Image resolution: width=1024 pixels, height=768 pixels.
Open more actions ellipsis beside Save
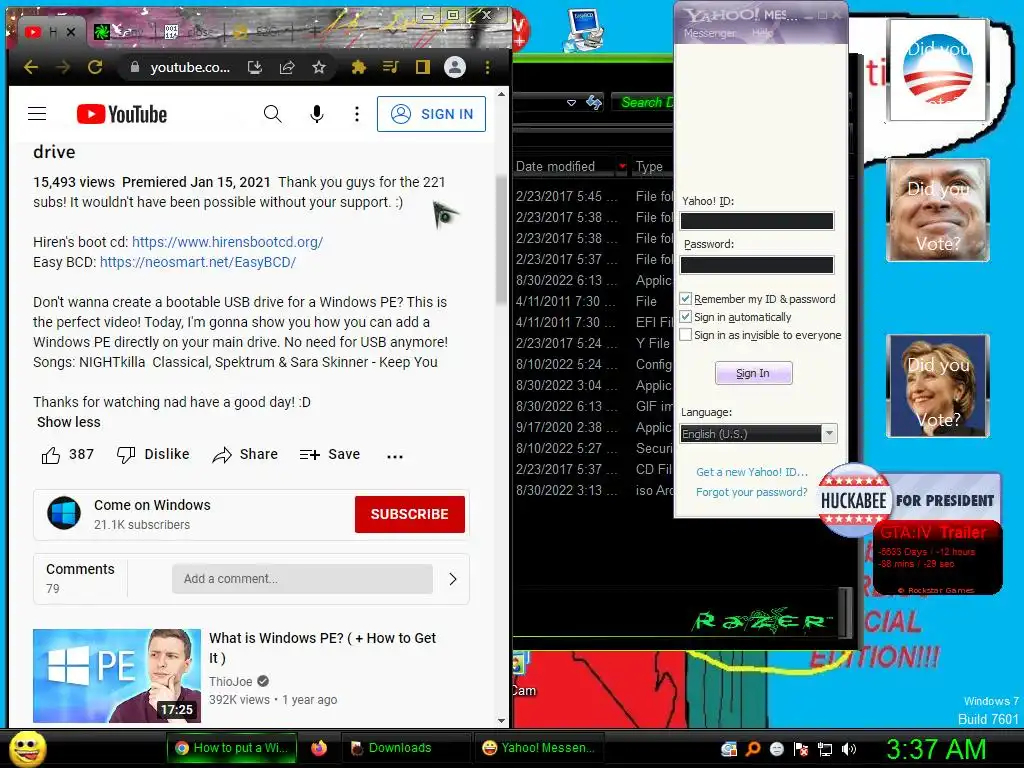395,456
